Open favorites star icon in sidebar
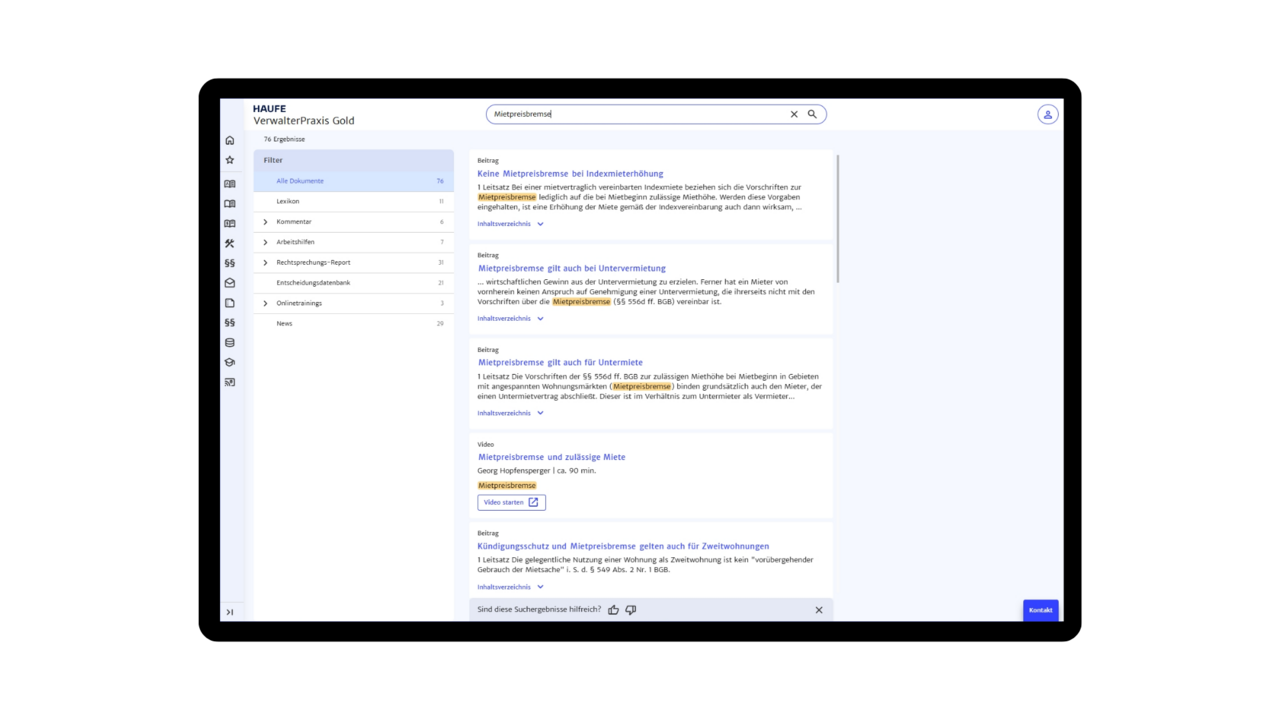 point(230,160)
